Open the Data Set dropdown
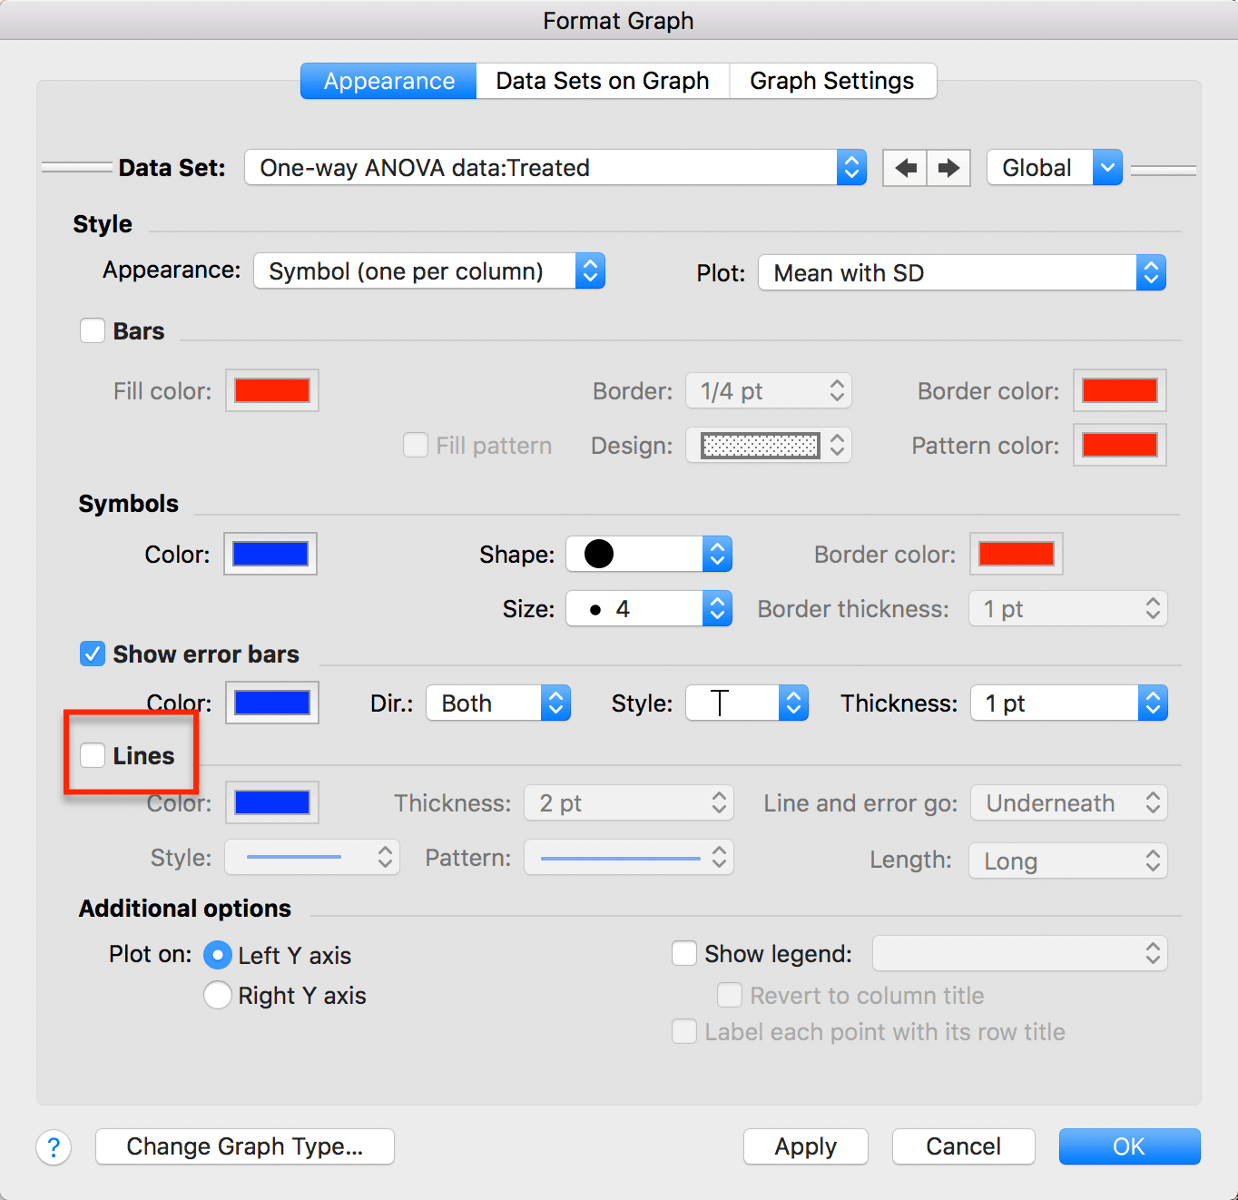Viewport: 1238px width, 1200px height. (851, 167)
